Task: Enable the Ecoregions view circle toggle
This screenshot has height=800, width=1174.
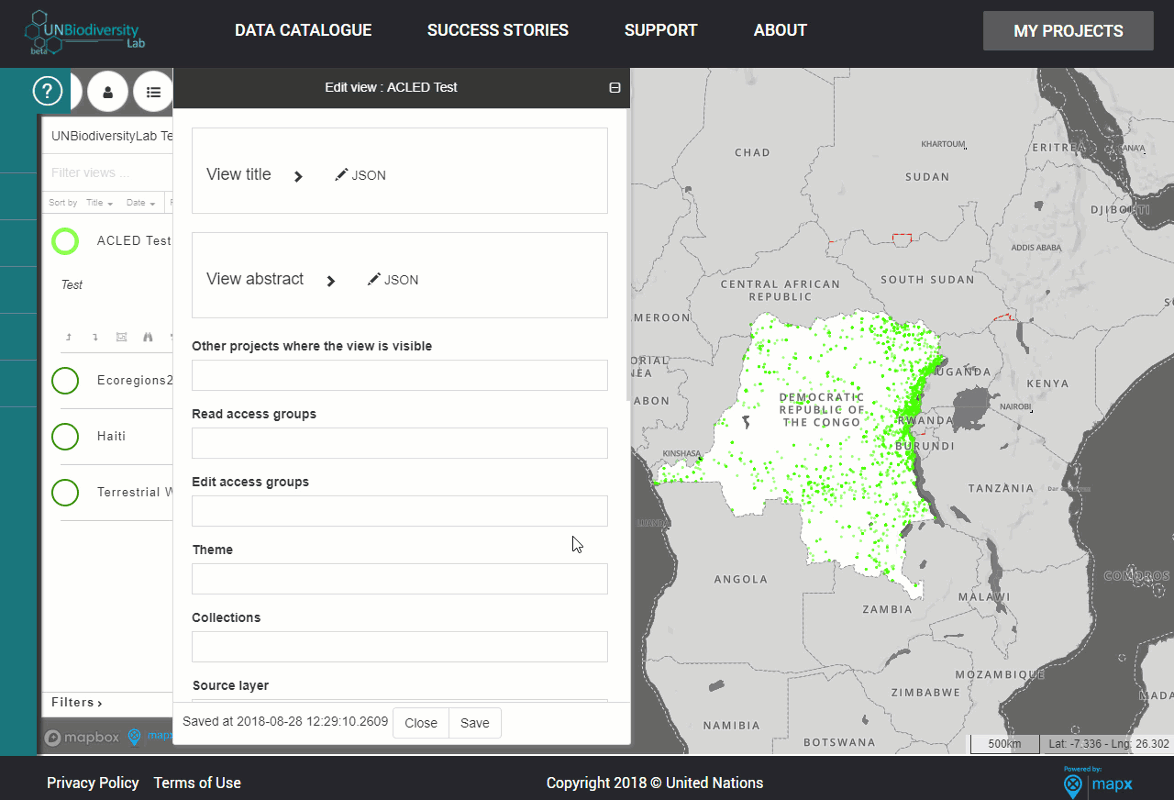Action: [x=65, y=381]
